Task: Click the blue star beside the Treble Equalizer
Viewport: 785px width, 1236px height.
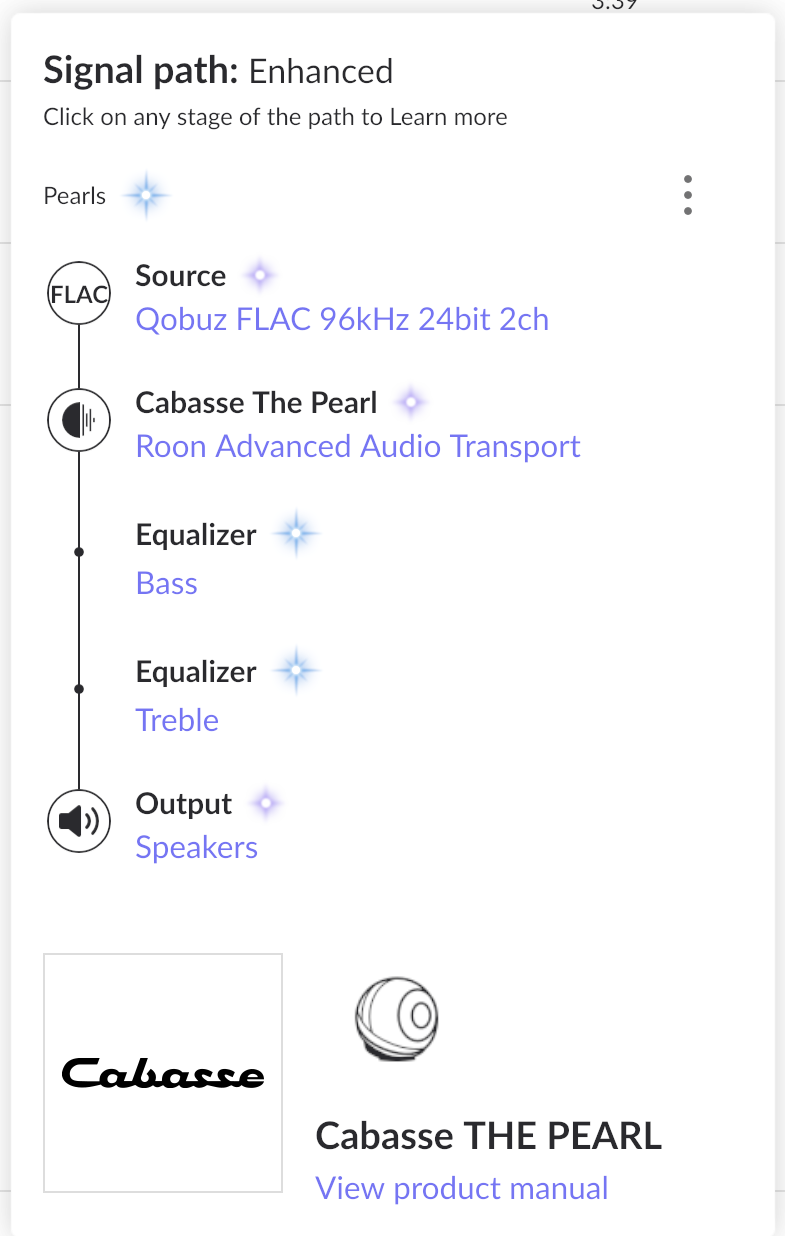Action: [x=295, y=671]
